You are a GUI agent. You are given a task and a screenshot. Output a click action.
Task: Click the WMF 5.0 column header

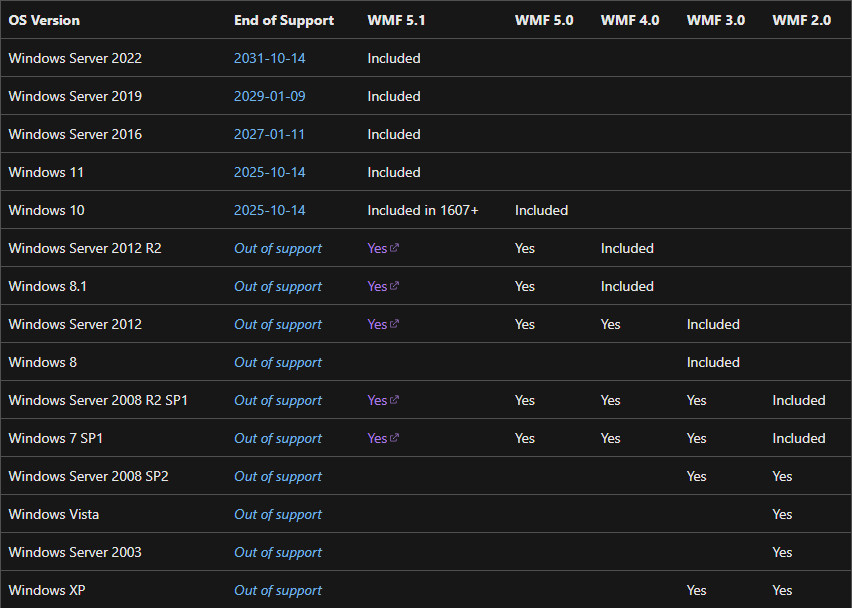point(544,20)
